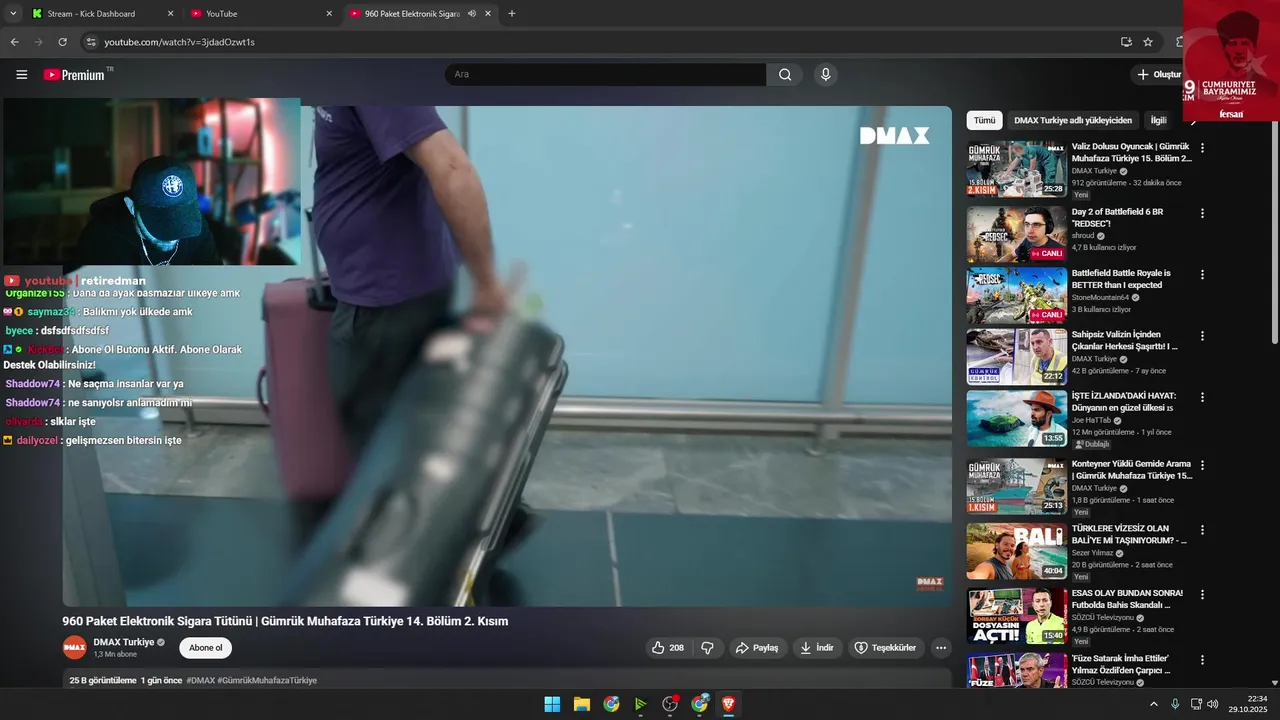Screen dimensions: 1280x720
Task: Click the Oluştur create button
Action: coord(1158,74)
